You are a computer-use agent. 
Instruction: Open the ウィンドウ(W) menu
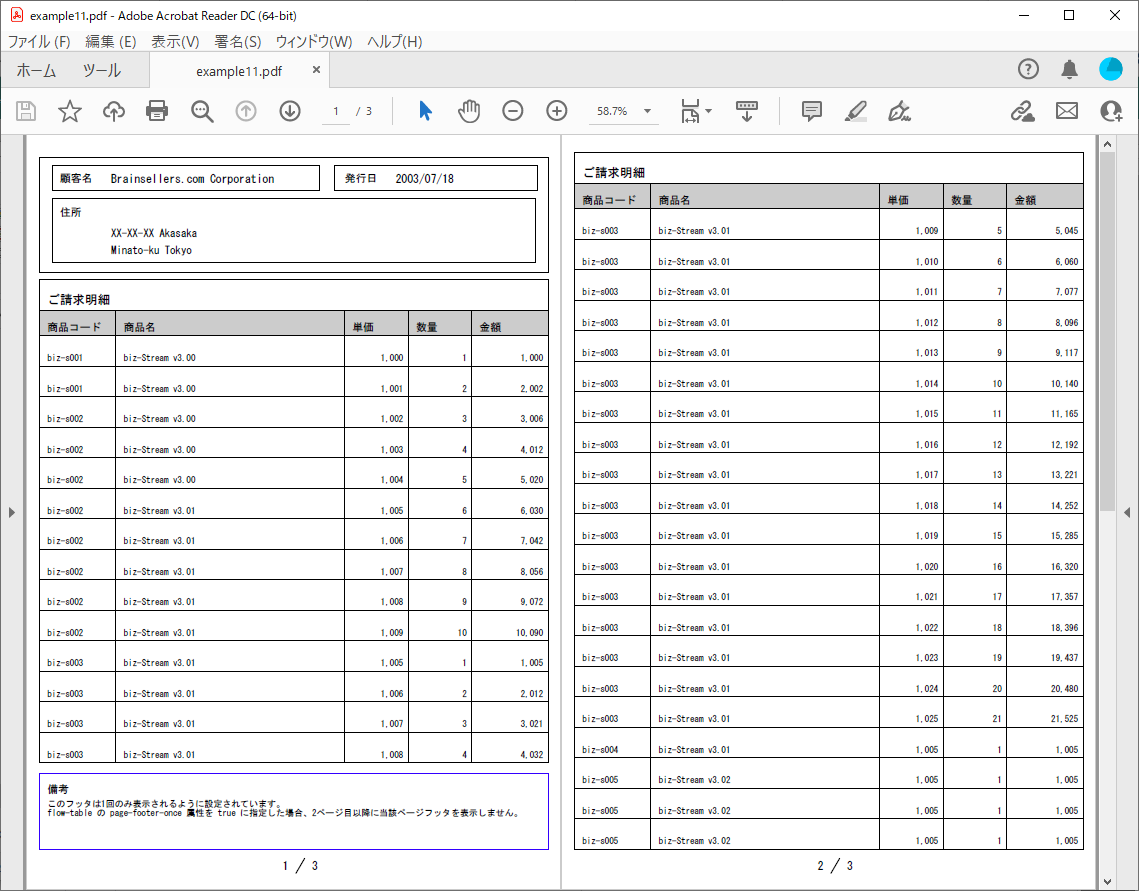314,41
